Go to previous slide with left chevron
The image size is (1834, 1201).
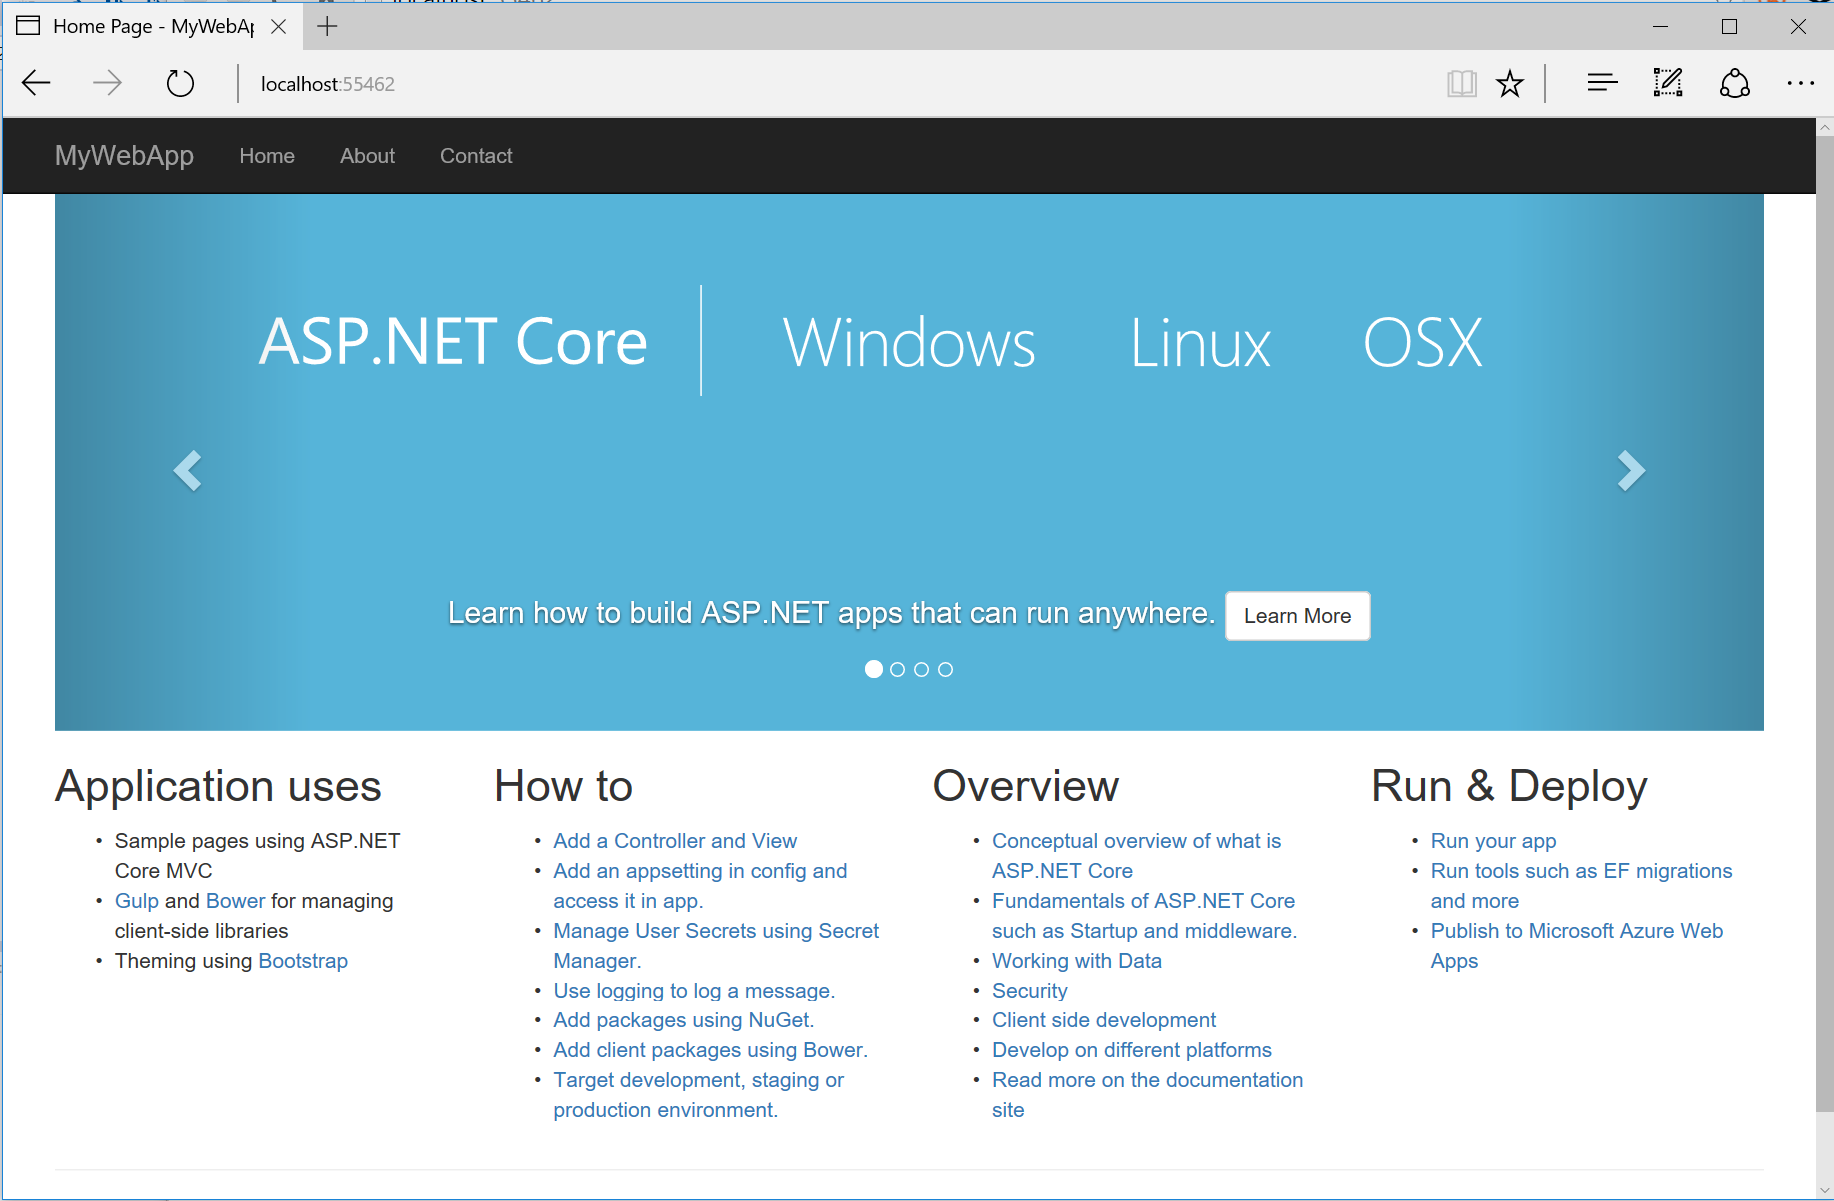click(x=188, y=470)
